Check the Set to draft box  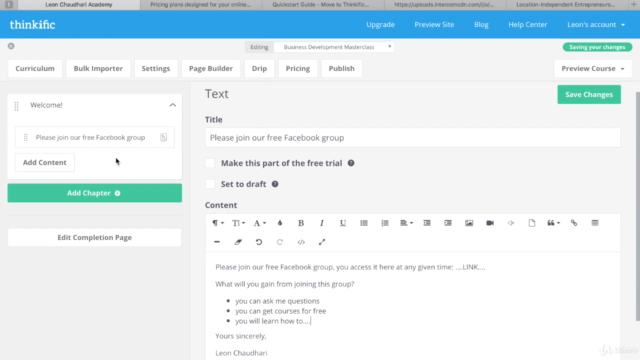(210, 184)
